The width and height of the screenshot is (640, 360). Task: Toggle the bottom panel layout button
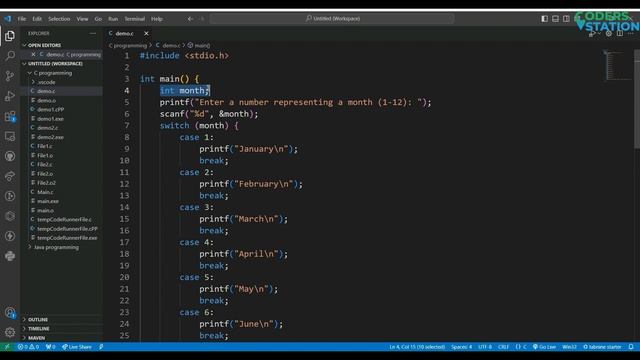point(556,19)
